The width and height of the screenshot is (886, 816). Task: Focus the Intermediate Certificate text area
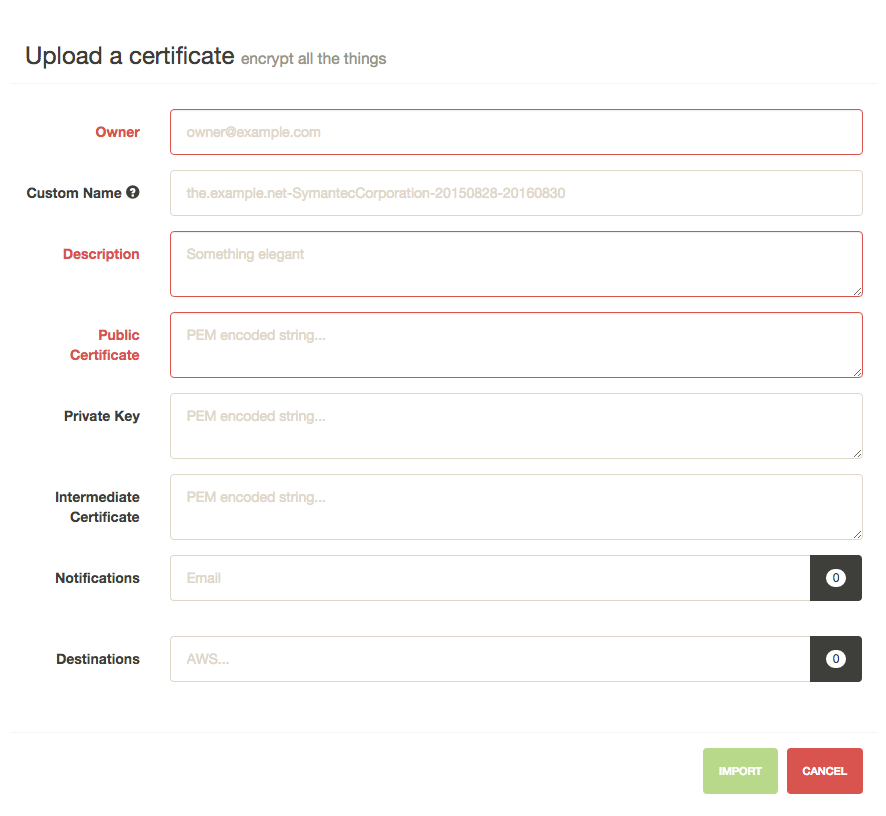coord(516,507)
